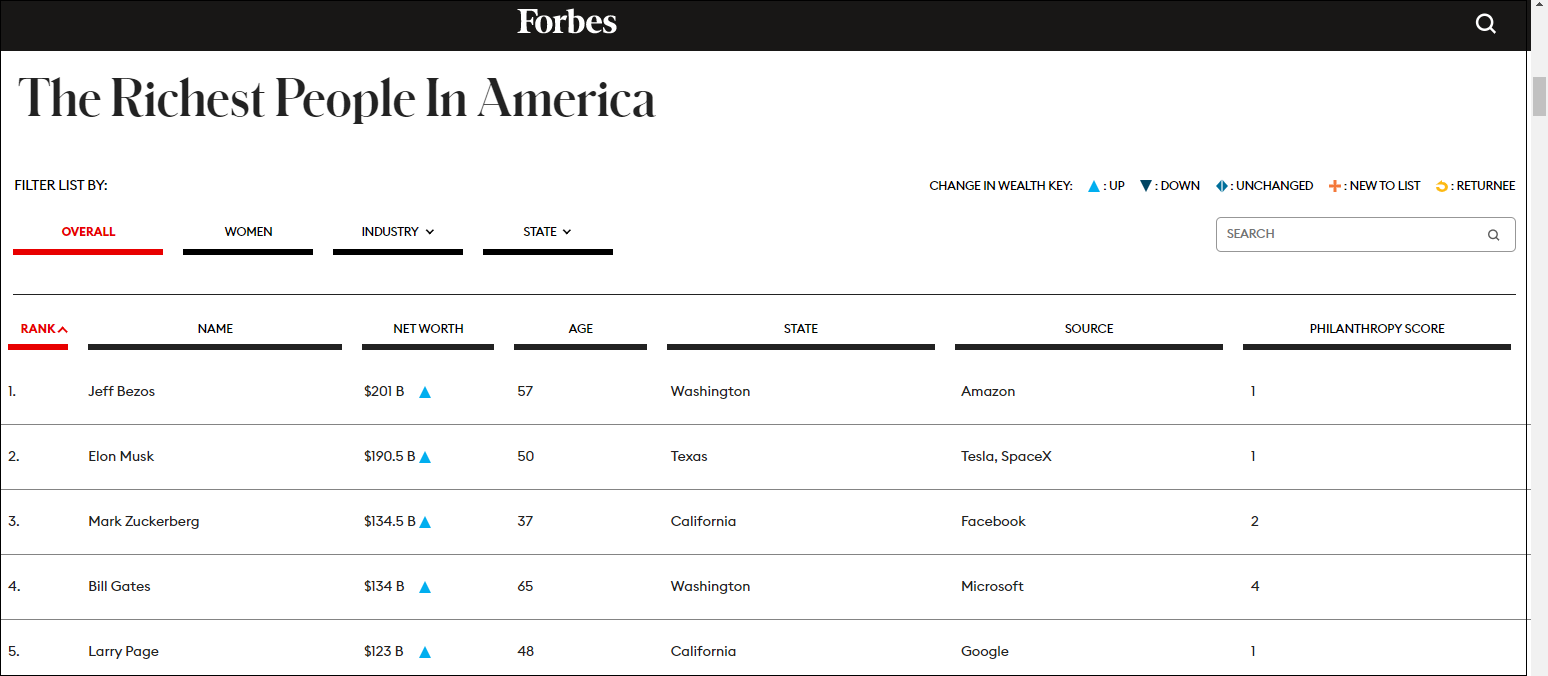1548x676 pixels.
Task: Click the up arrow next to $134.5 B
Action: [x=425, y=522]
